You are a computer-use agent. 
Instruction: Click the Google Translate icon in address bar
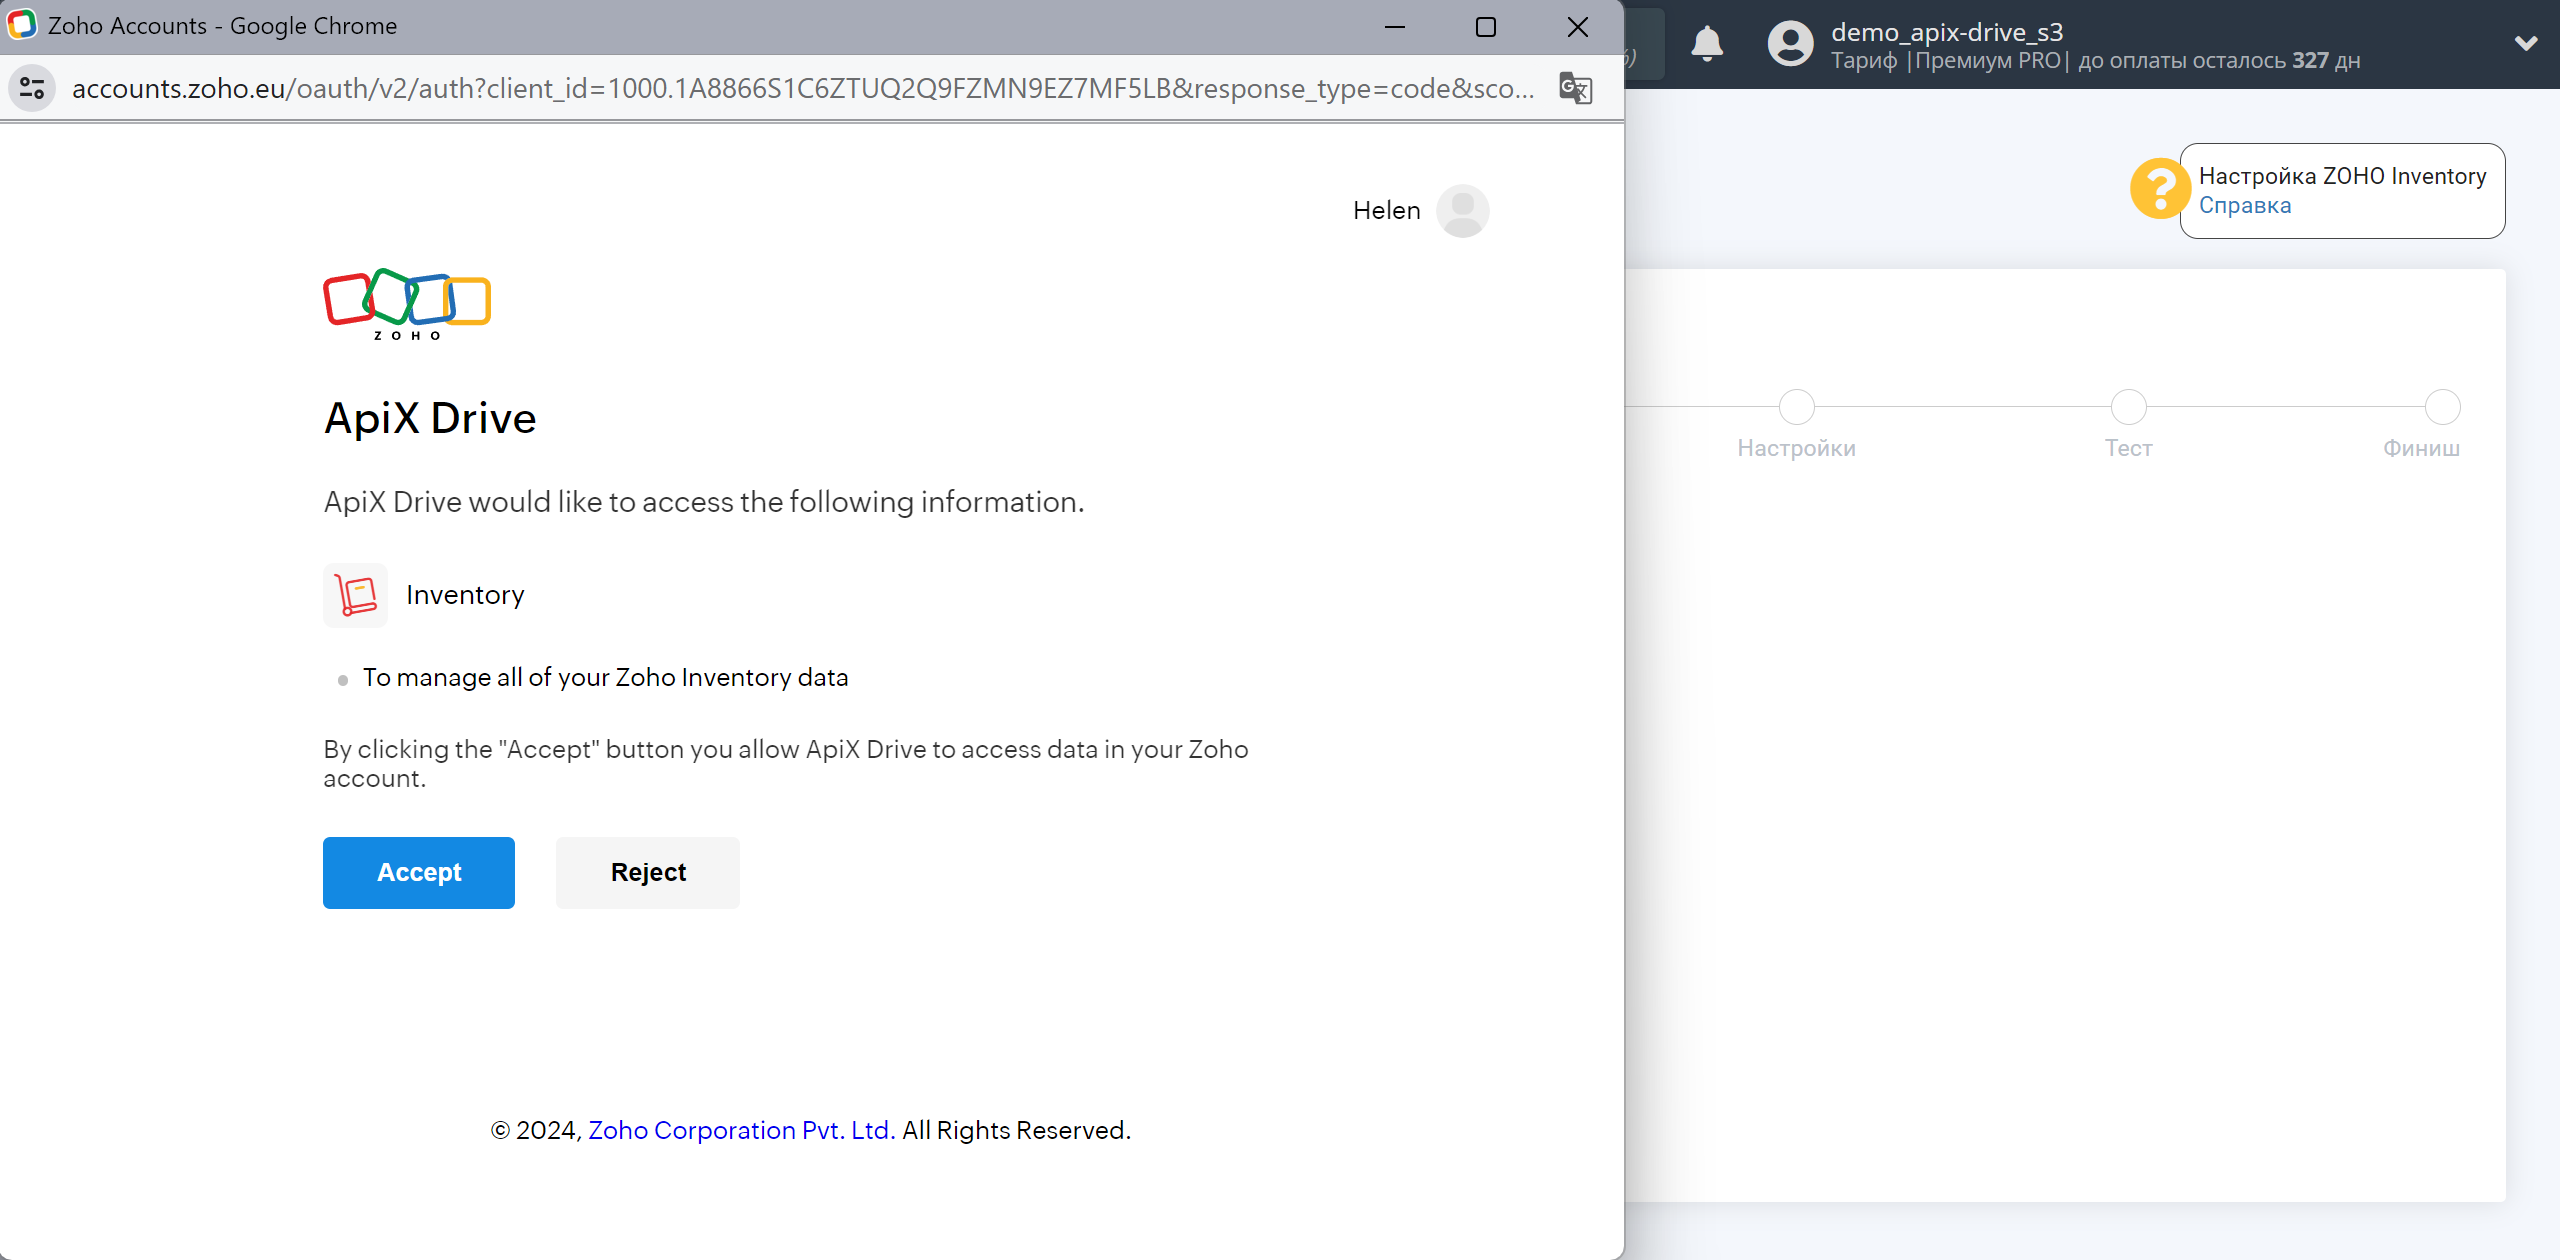pos(1575,88)
